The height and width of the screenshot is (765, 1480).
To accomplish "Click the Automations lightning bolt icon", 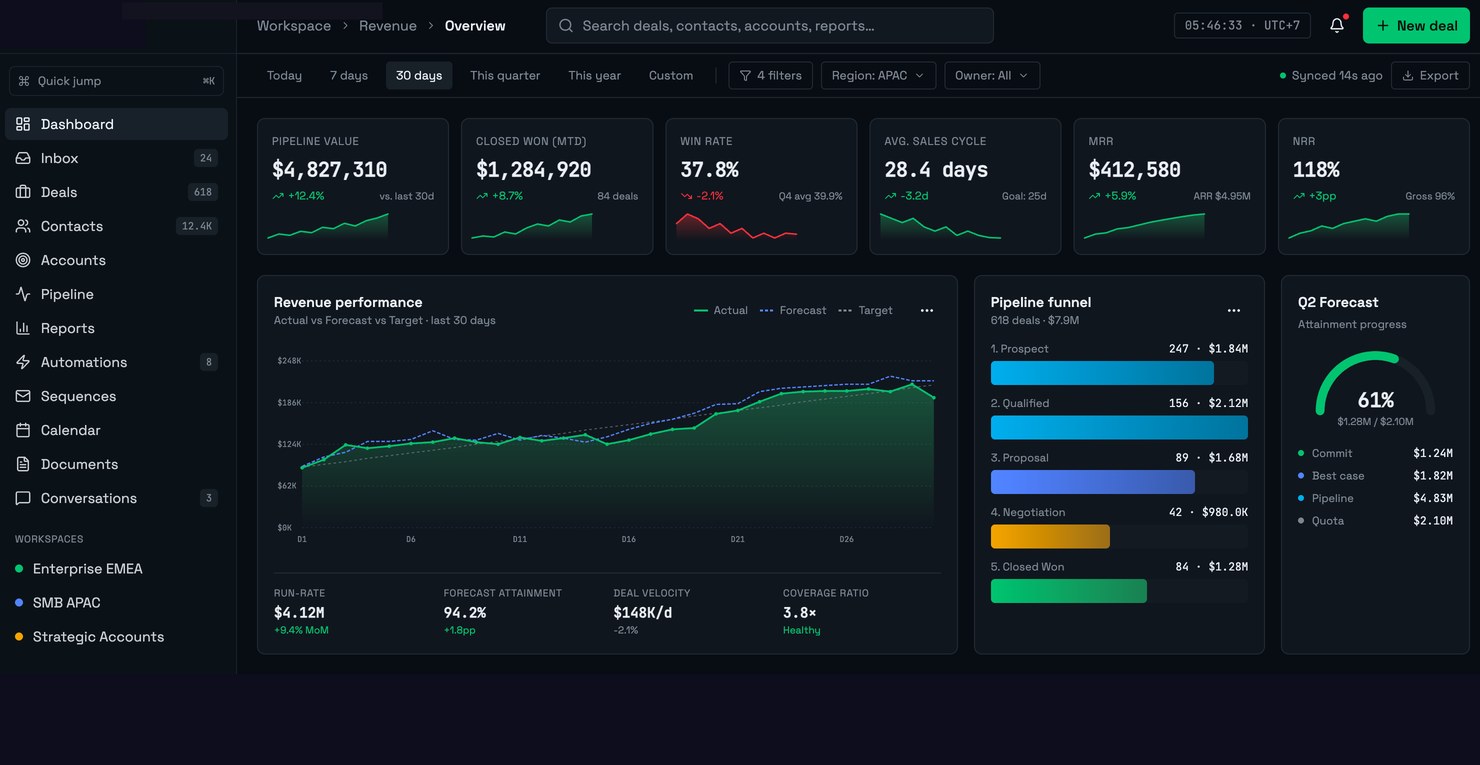I will [23, 362].
